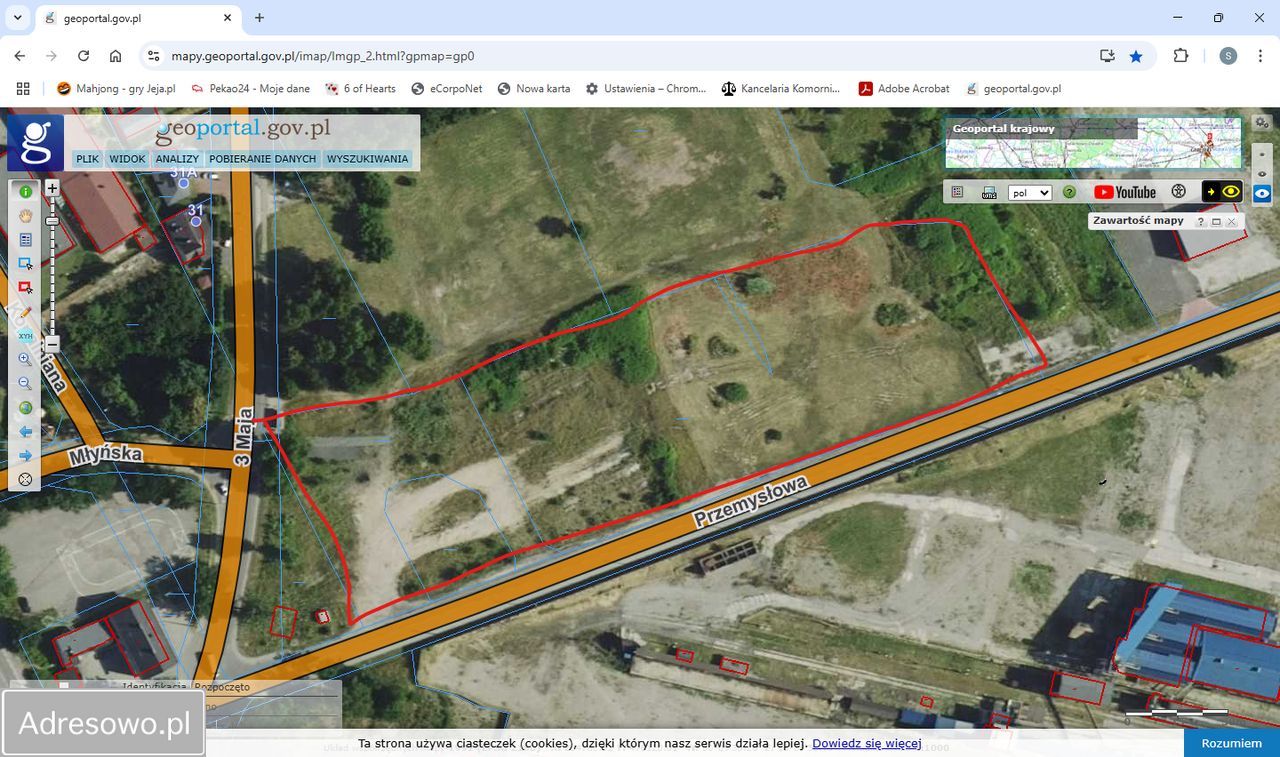Viewport: 1280px width, 757px height.
Task: Open the gear settings icon on map
Action: [1262, 123]
